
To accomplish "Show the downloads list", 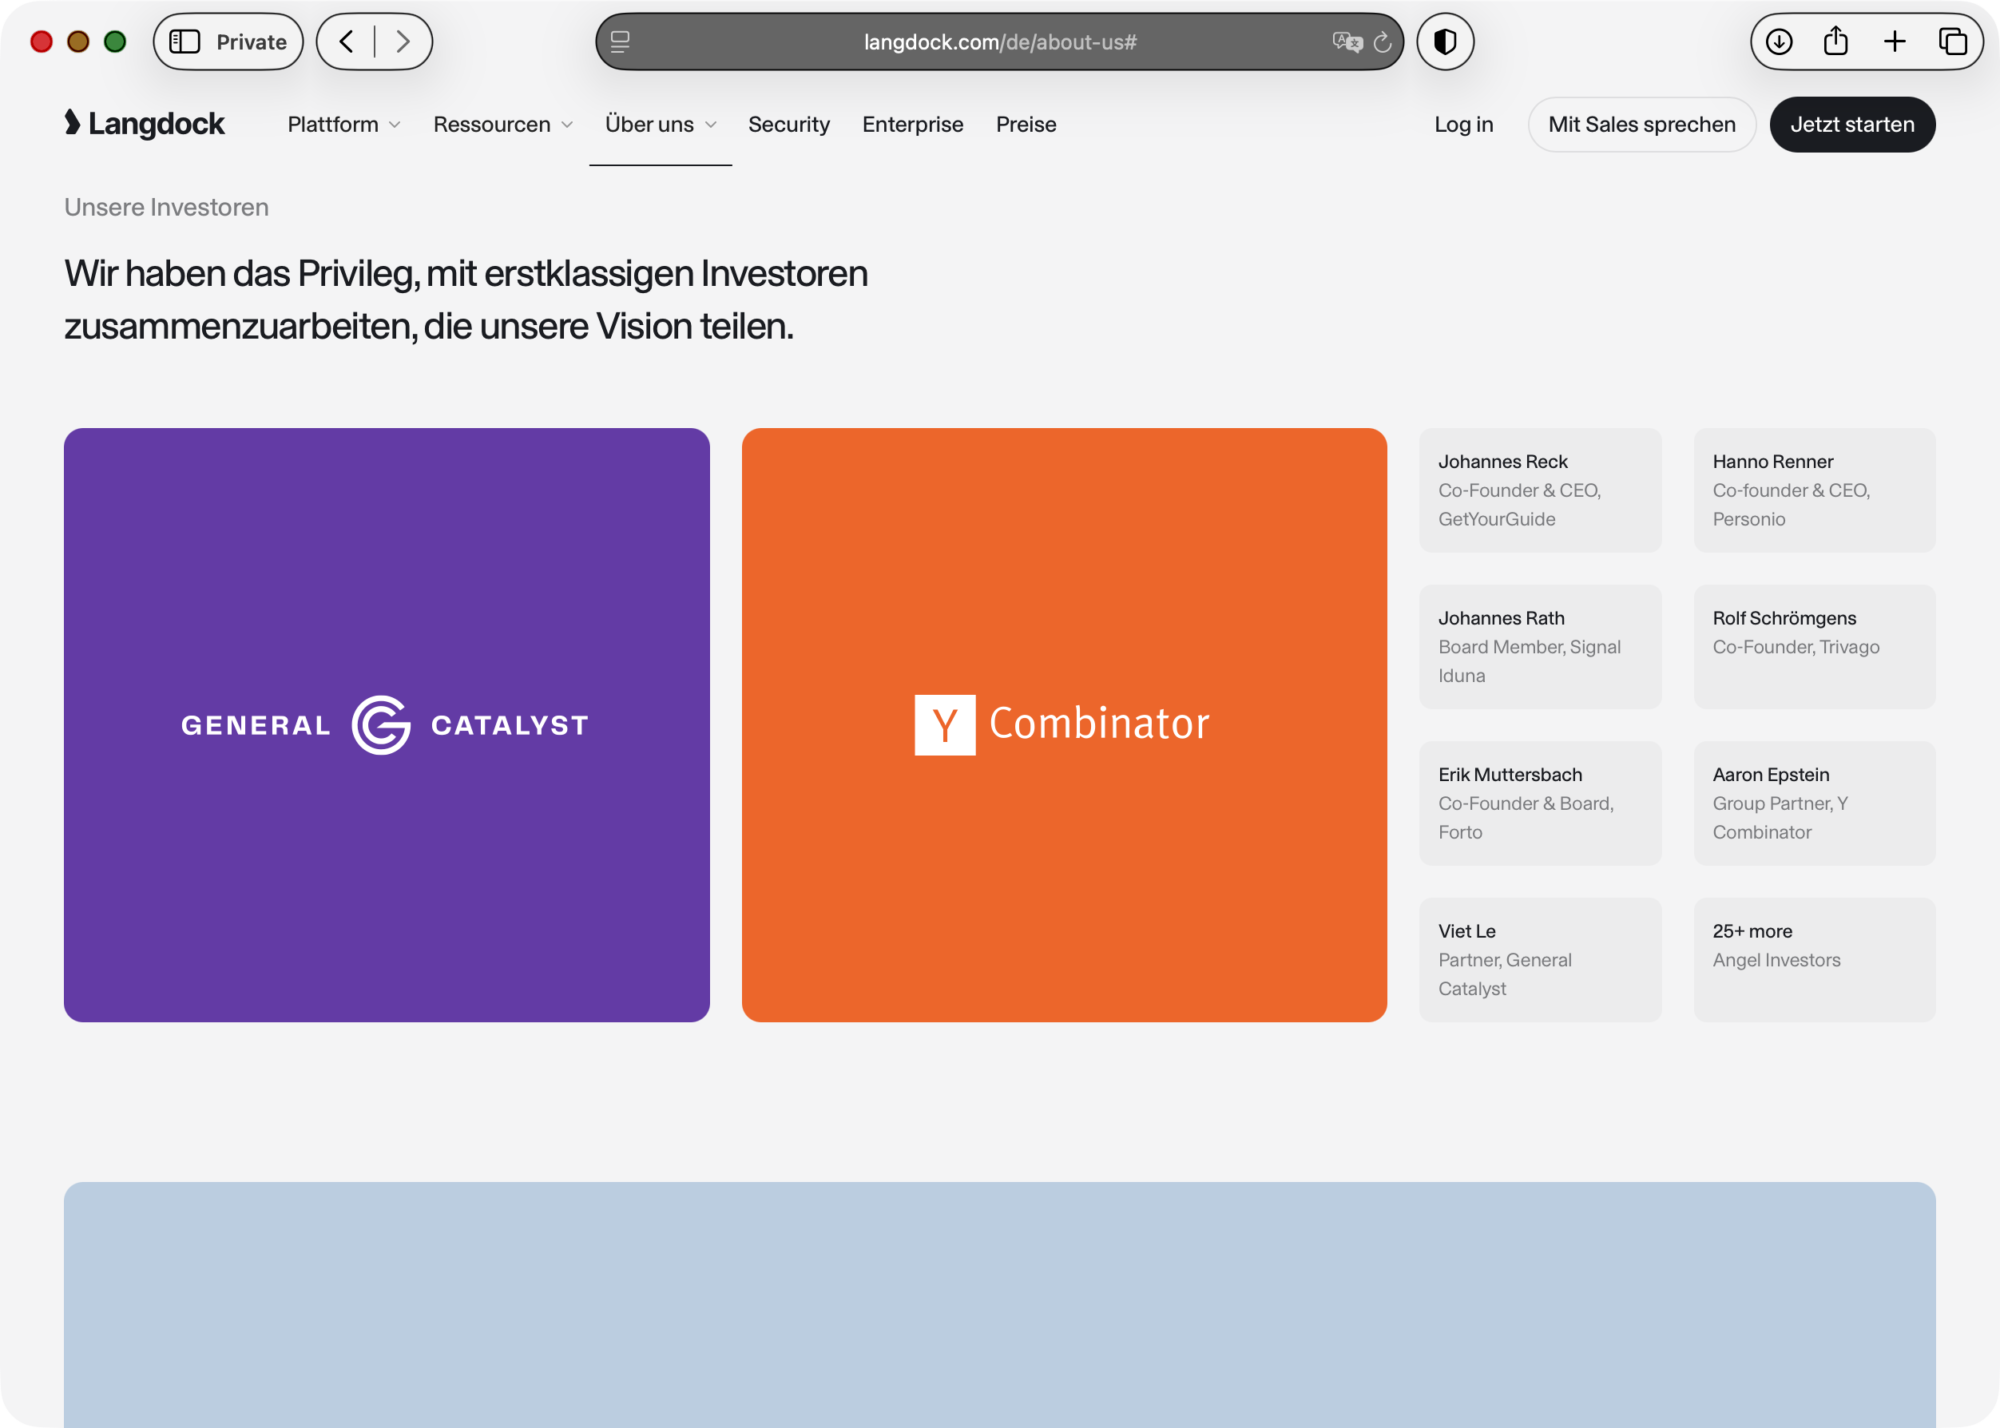I will [1779, 42].
